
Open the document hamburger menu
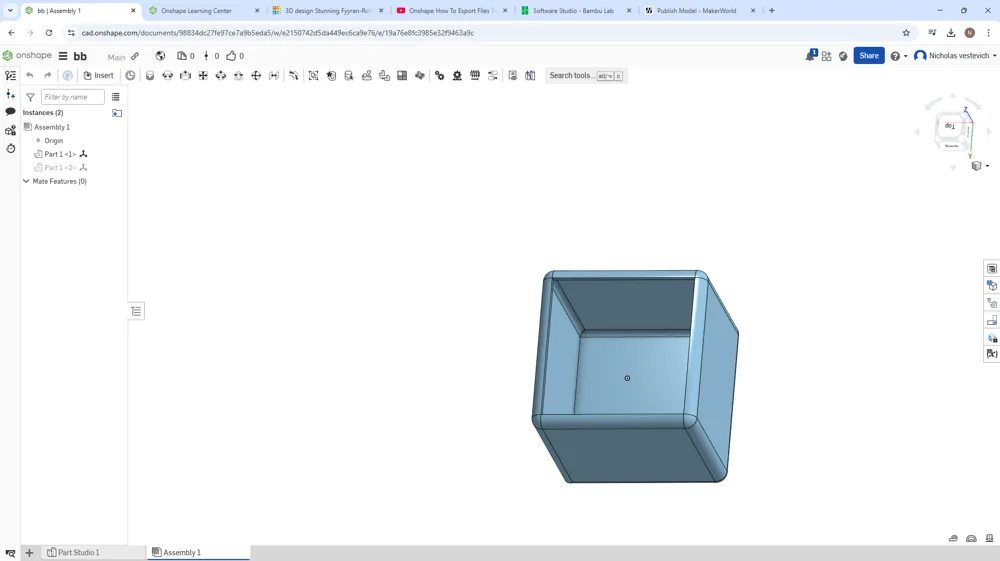(63, 56)
